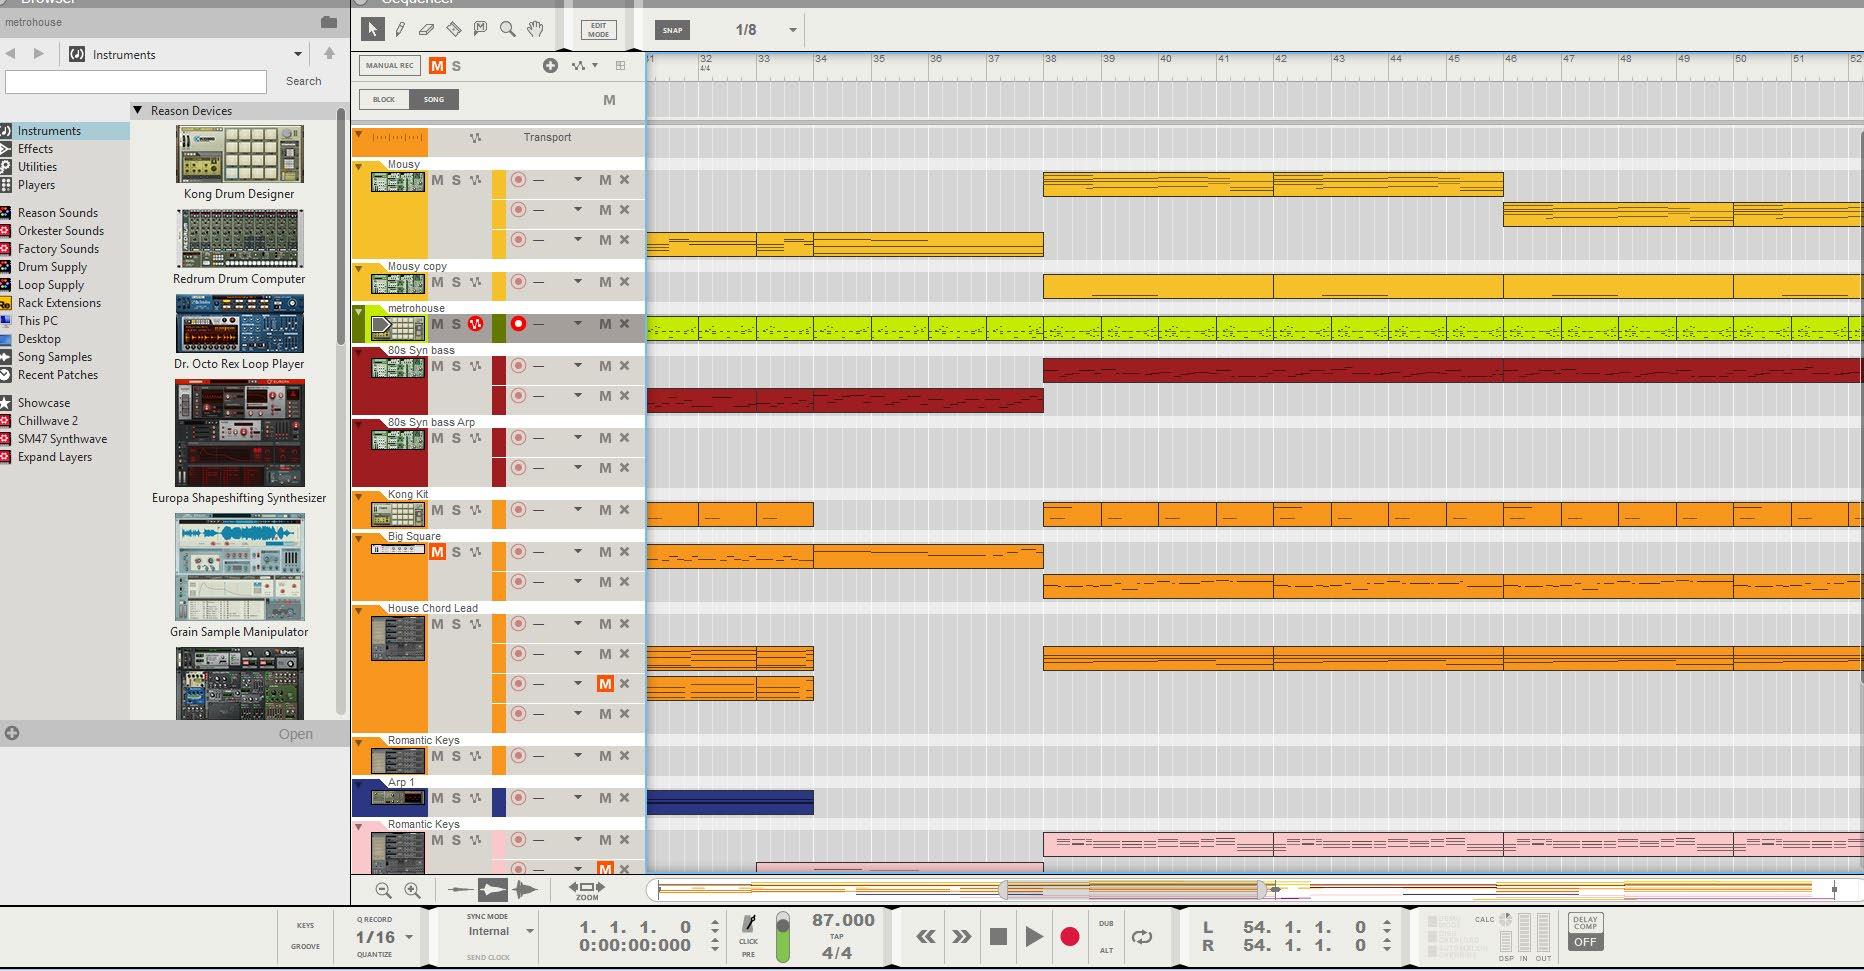Open the Quantize 1/16 dropdown

click(408, 937)
